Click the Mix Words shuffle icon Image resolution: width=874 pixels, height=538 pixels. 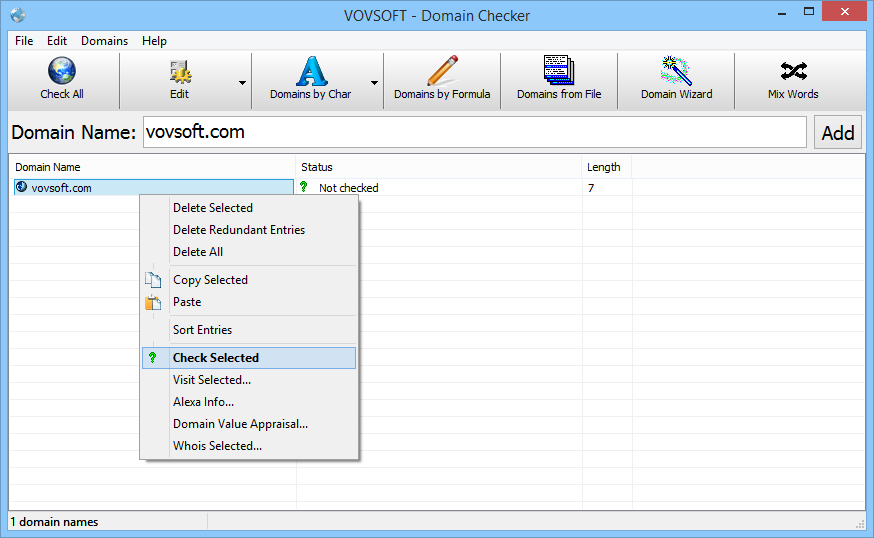pyautogui.click(x=794, y=71)
